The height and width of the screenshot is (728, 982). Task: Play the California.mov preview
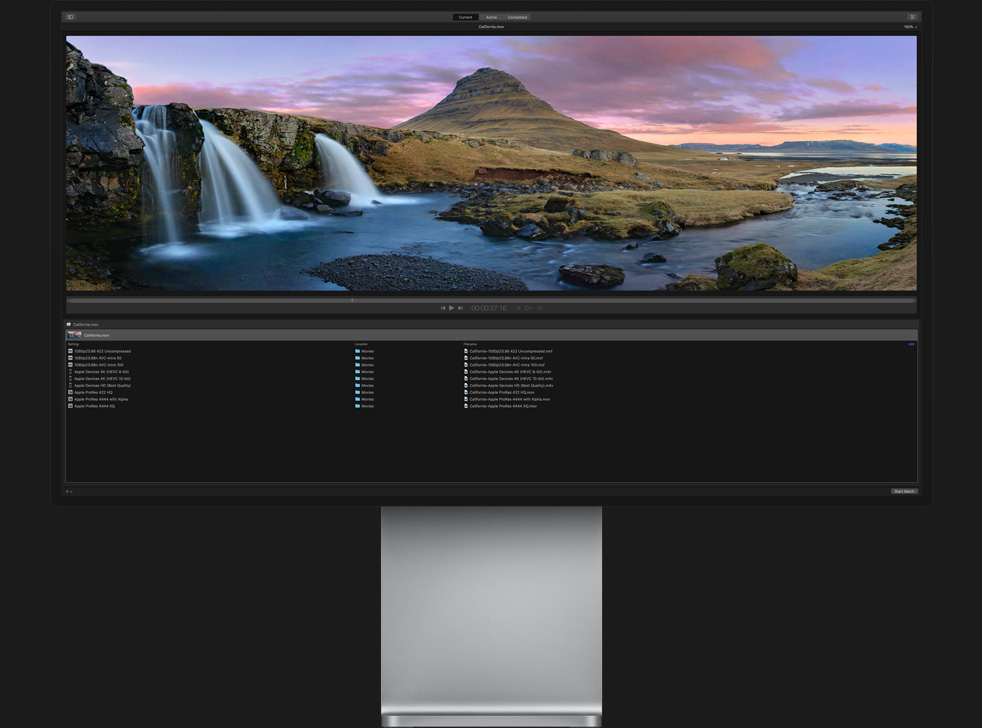[x=452, y=308]
